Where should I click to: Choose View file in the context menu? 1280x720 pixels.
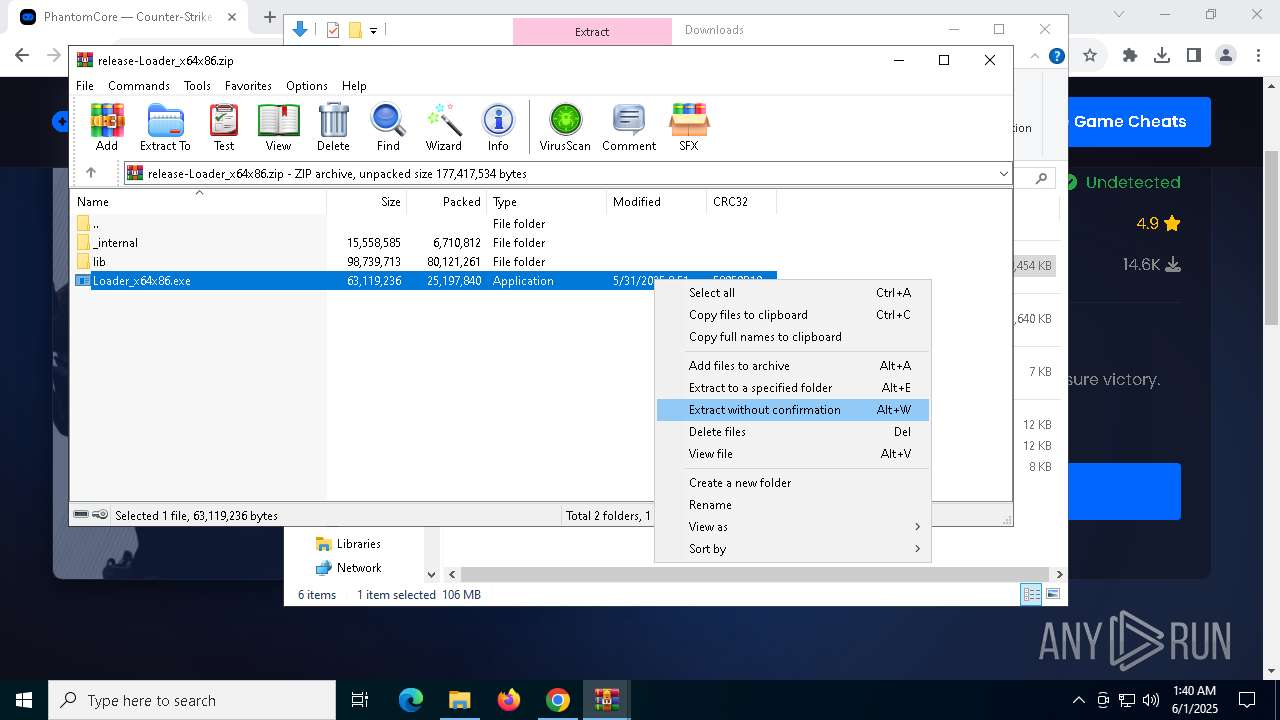793,454
